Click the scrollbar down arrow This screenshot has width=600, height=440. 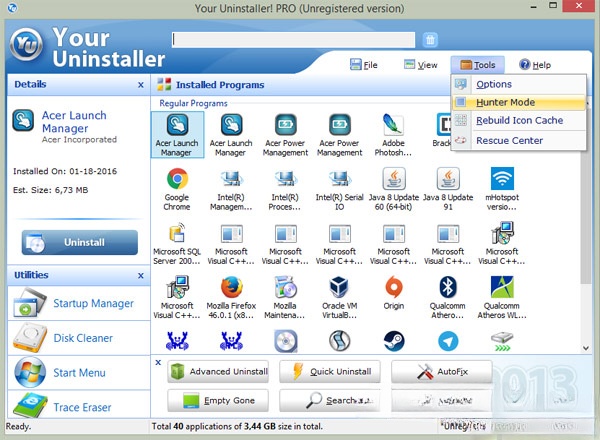585,348
